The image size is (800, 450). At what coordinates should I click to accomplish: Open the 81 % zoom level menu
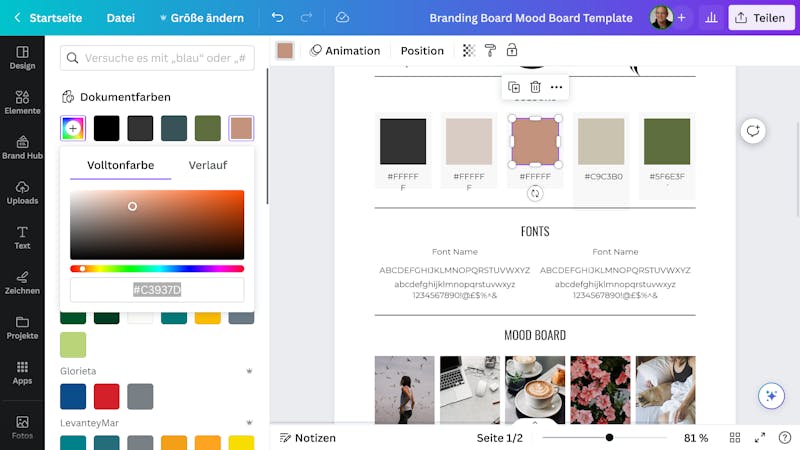click(x=696, y=438)
